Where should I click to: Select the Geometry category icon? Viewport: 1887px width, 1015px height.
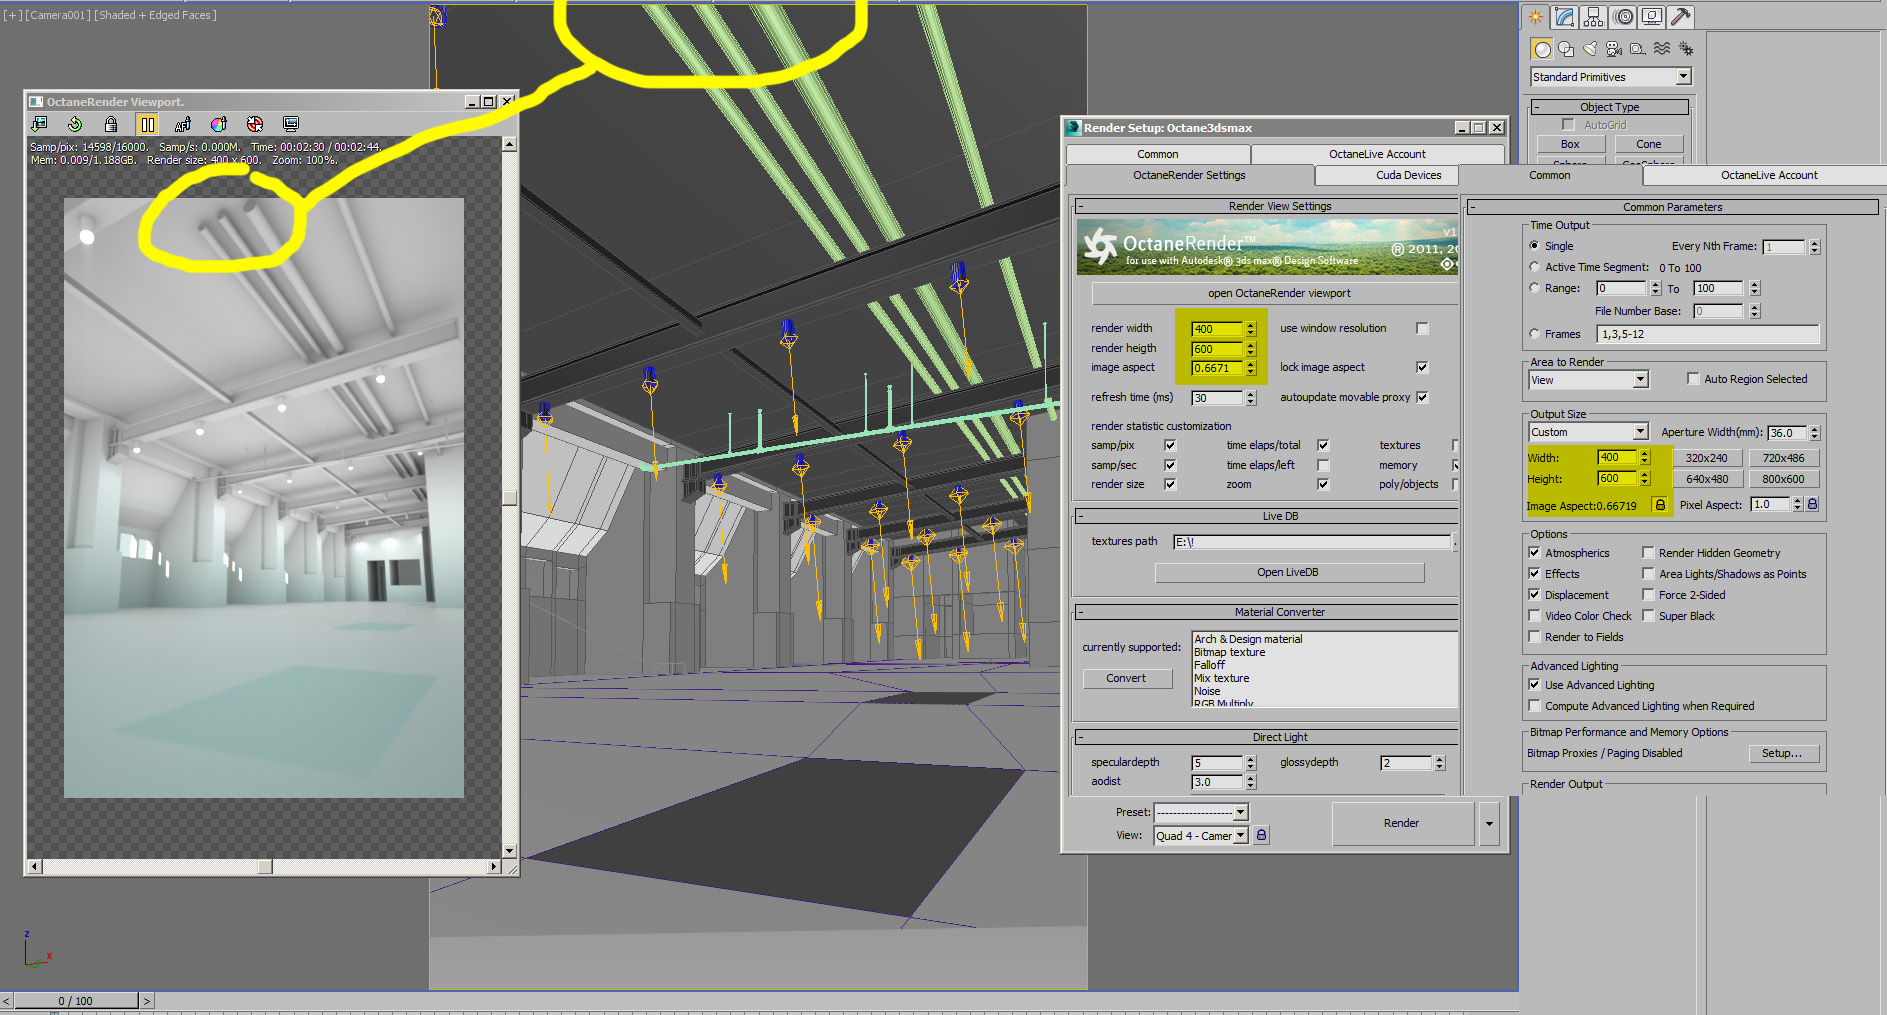[x=1542, y=49]
